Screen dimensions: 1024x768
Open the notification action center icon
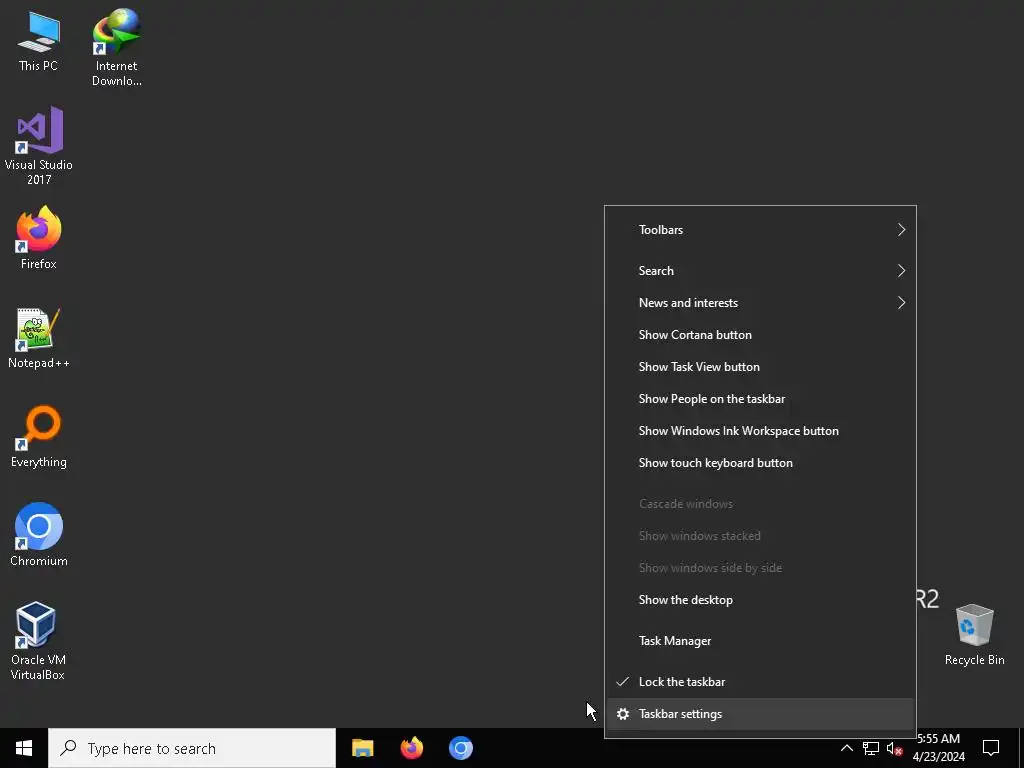991,748
